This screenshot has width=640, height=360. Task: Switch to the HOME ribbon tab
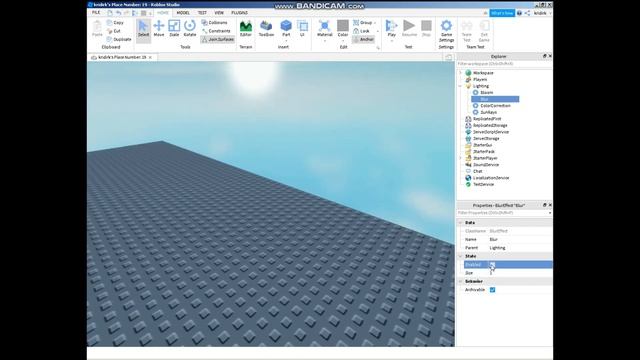coord(163,13)
